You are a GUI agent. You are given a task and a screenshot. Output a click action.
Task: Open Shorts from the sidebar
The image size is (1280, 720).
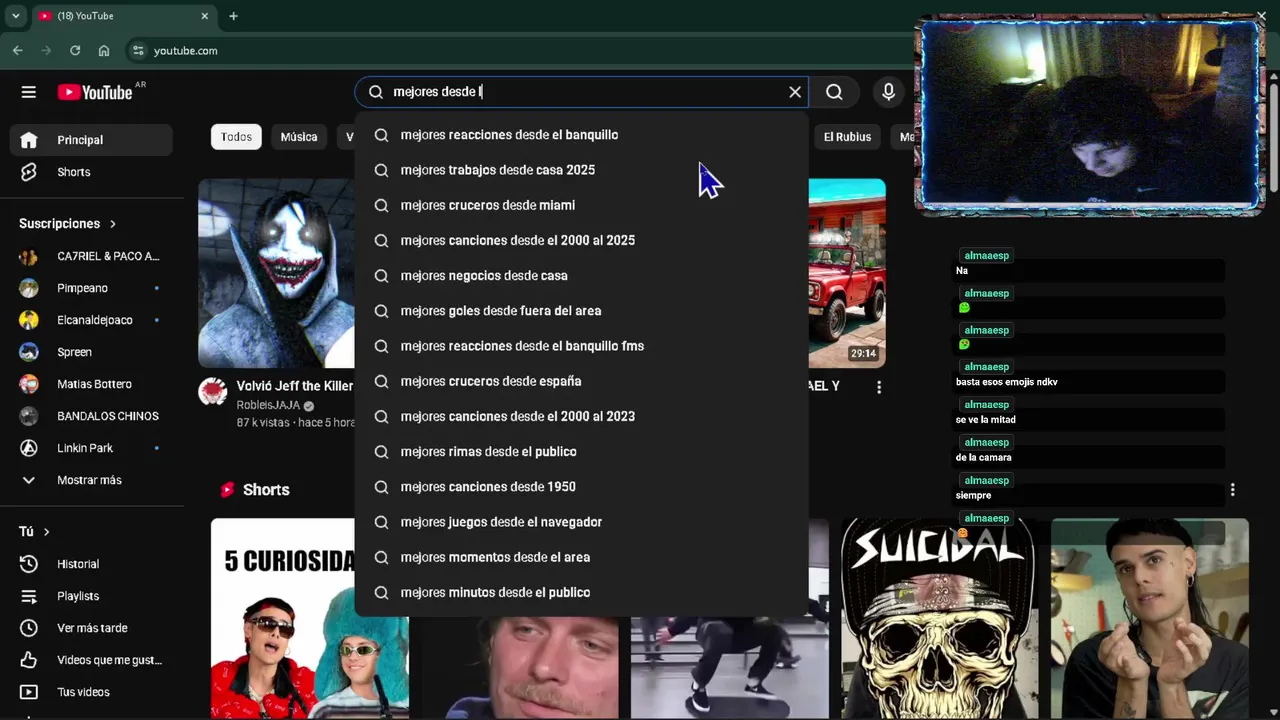pos(91,172)
